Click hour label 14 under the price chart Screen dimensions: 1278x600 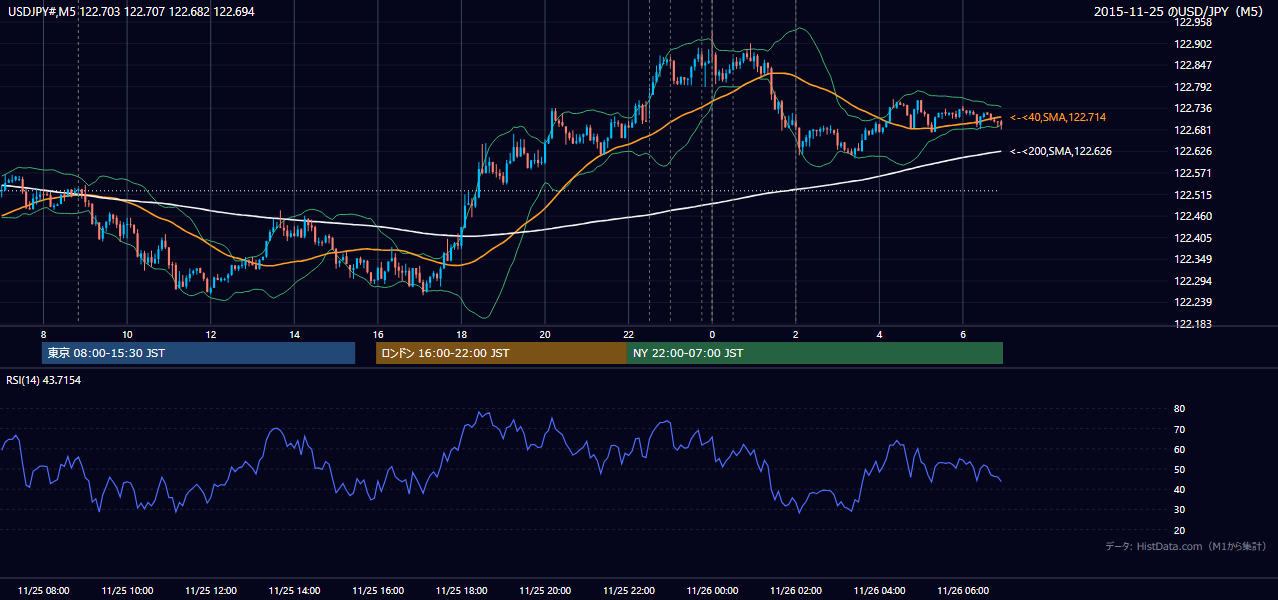coord(294,334)
